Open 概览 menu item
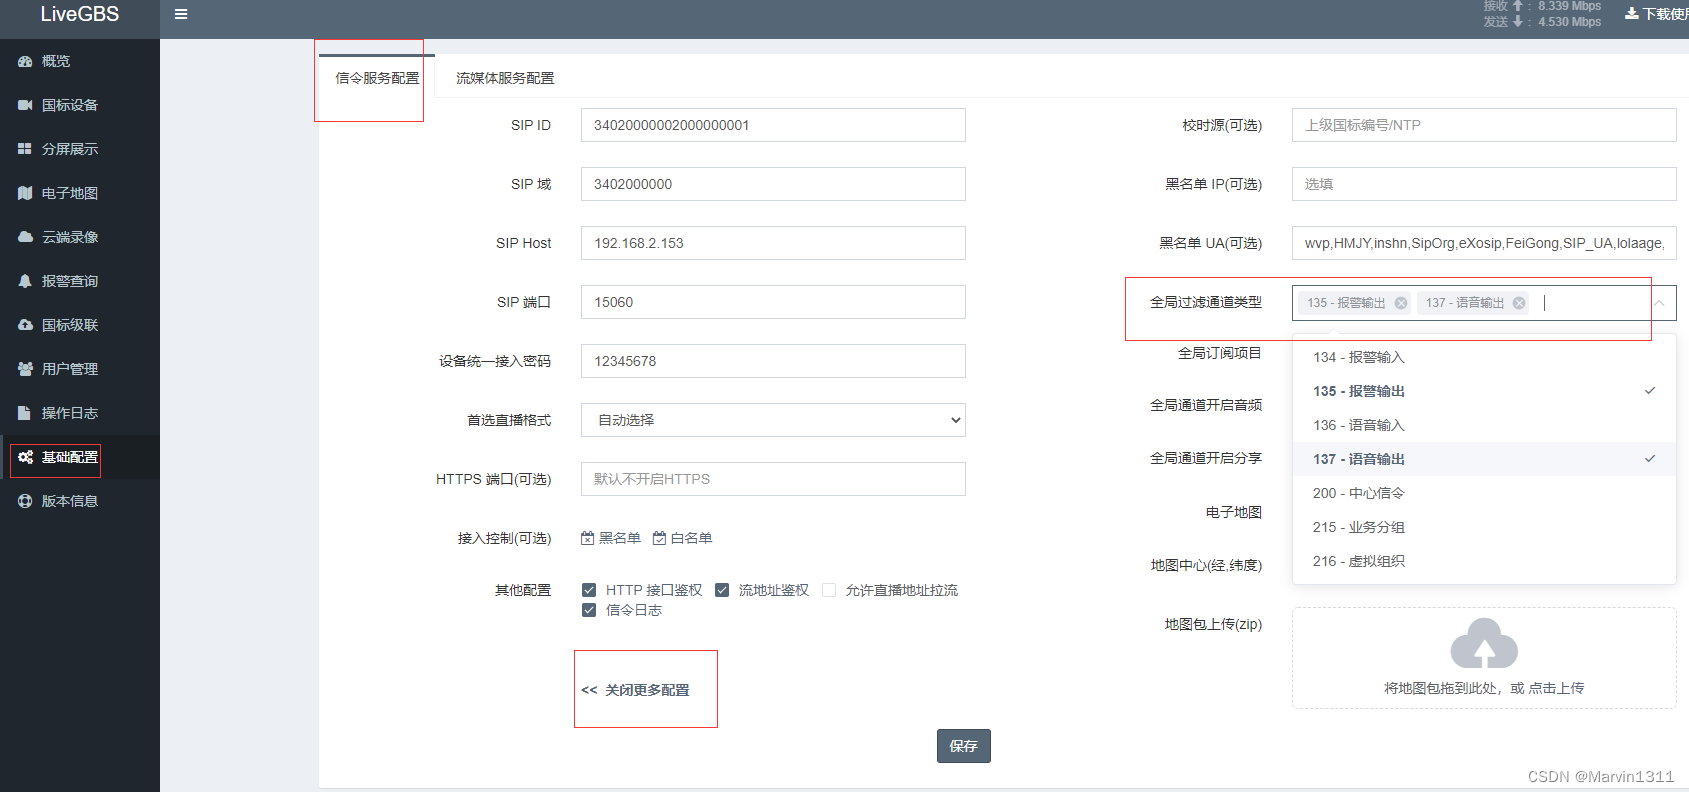Screen dimensions: 1689x792 tap(80, 61)
